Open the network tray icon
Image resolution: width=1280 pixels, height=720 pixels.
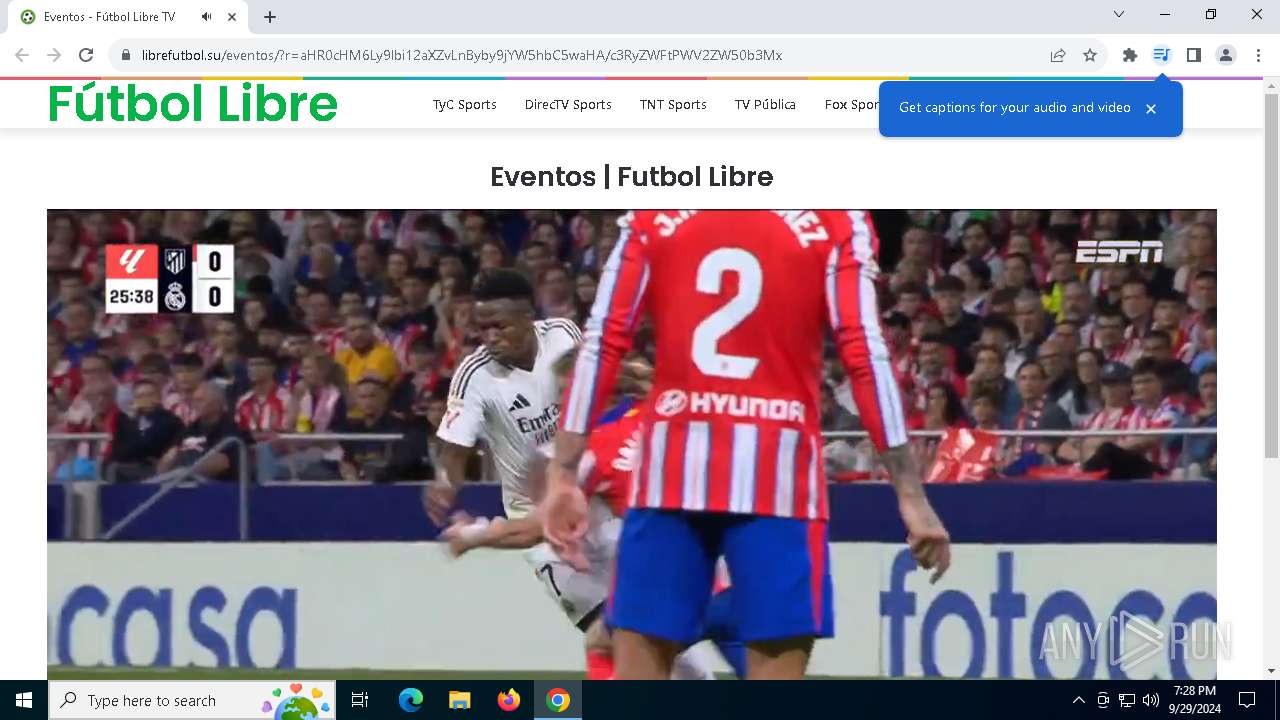coord(1127,700)
